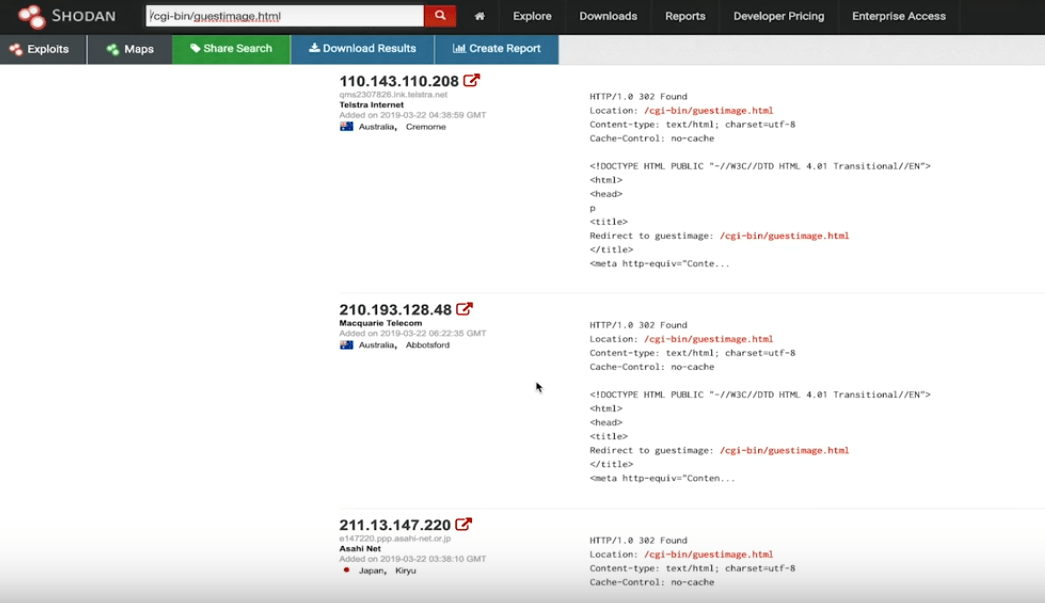The width and height of the screenshot is (1045, 603).
Task: Click the 210.193.128.48 result heading
Action: point(398,308)
